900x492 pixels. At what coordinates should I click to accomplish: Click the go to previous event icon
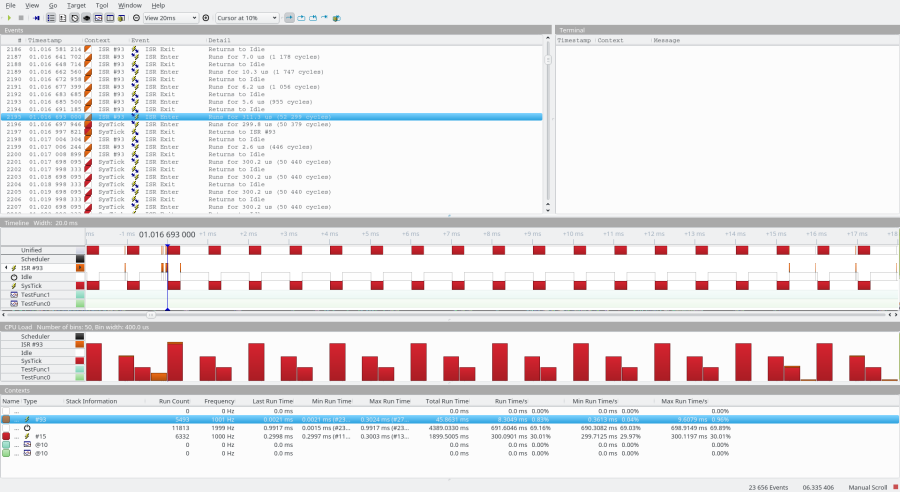tap(301, 18)
